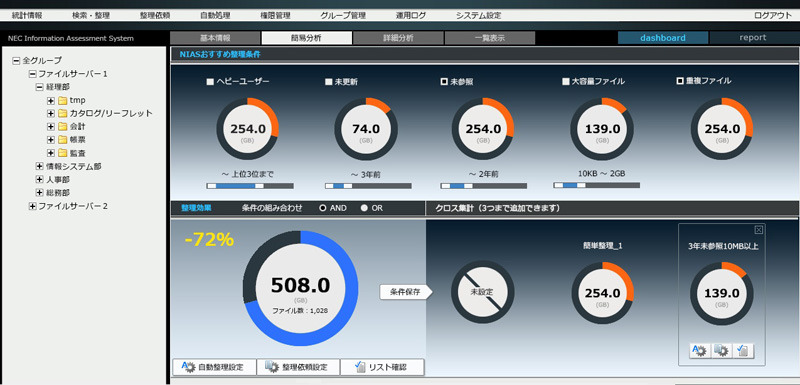
Task: Select the tmp folder
Action: tap(71, 100)
